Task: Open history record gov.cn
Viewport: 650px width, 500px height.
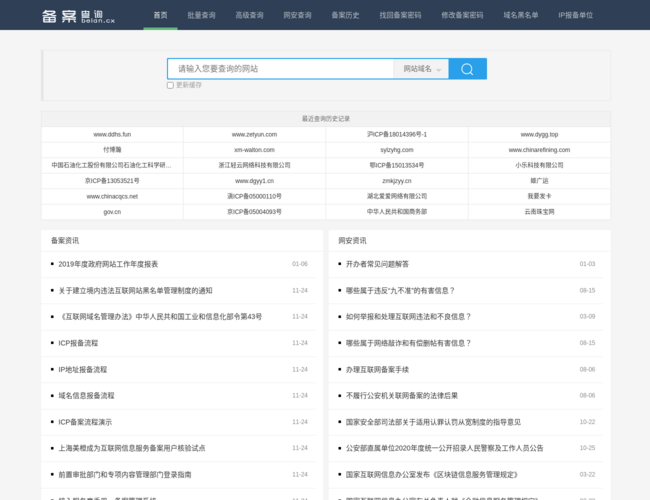Action: point(112,212)
